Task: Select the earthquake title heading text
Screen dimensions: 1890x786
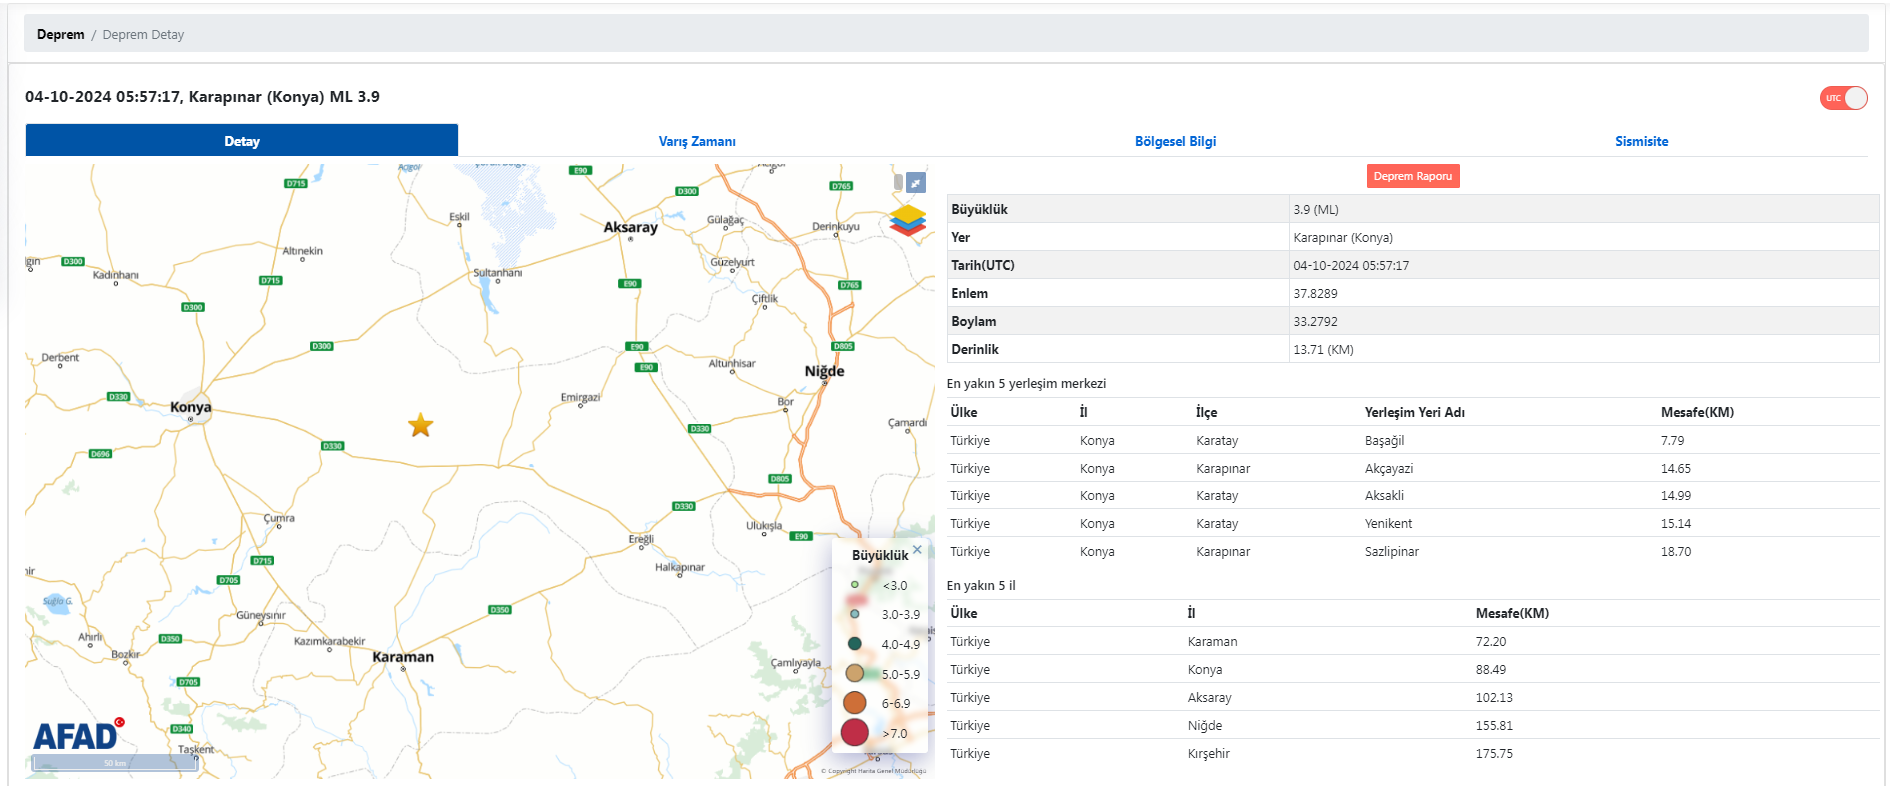Action: 202,97
